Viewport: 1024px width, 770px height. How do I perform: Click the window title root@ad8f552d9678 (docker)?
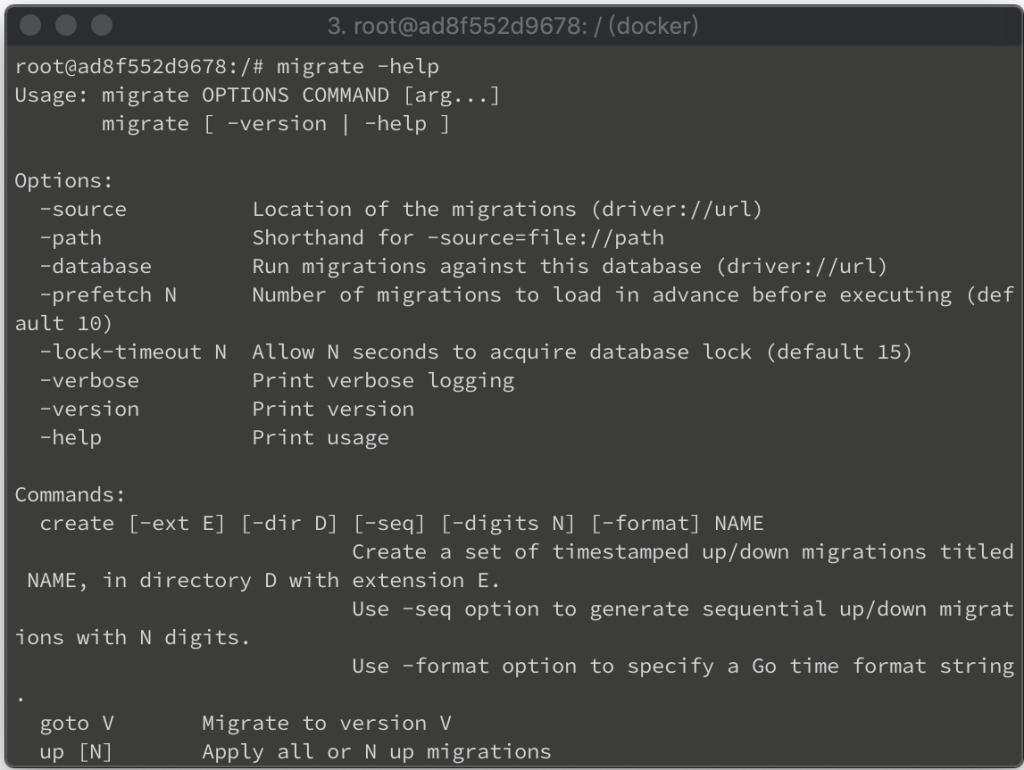(x=513, y=26)
